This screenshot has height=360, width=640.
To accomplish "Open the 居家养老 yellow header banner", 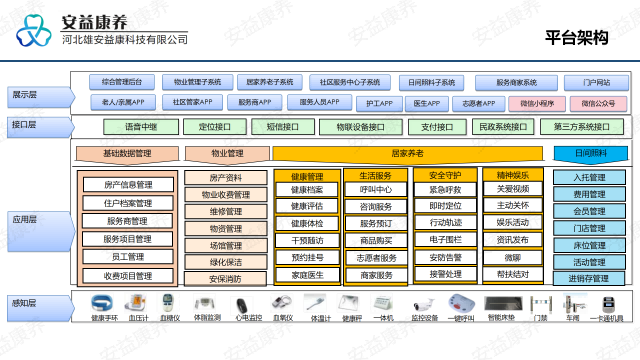I will [x=407, y=154].
